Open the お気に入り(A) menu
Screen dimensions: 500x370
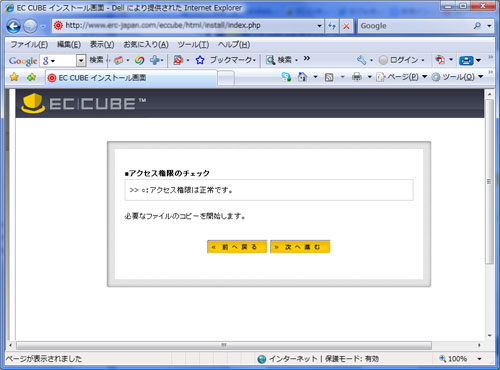coord(146,44)
